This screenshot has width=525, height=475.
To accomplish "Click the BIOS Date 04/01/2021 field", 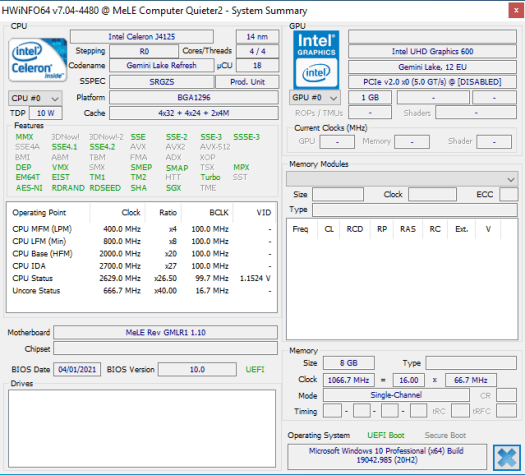I will tap(77, 370).
